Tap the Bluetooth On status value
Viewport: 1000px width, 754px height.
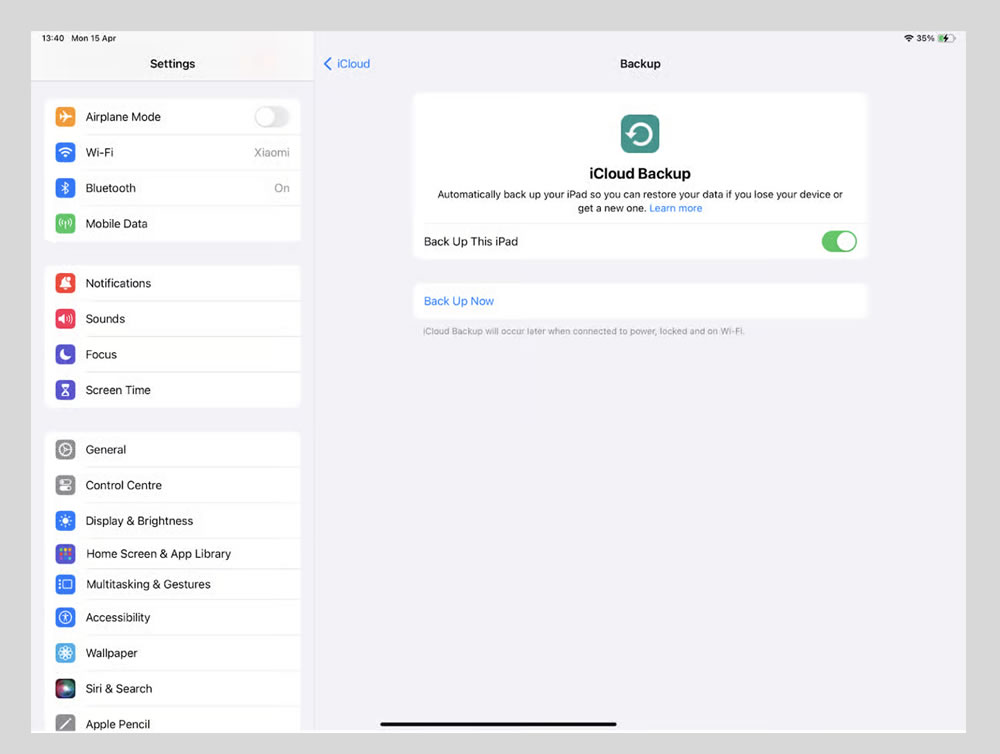pyautogui.click(x=282, y=188)
